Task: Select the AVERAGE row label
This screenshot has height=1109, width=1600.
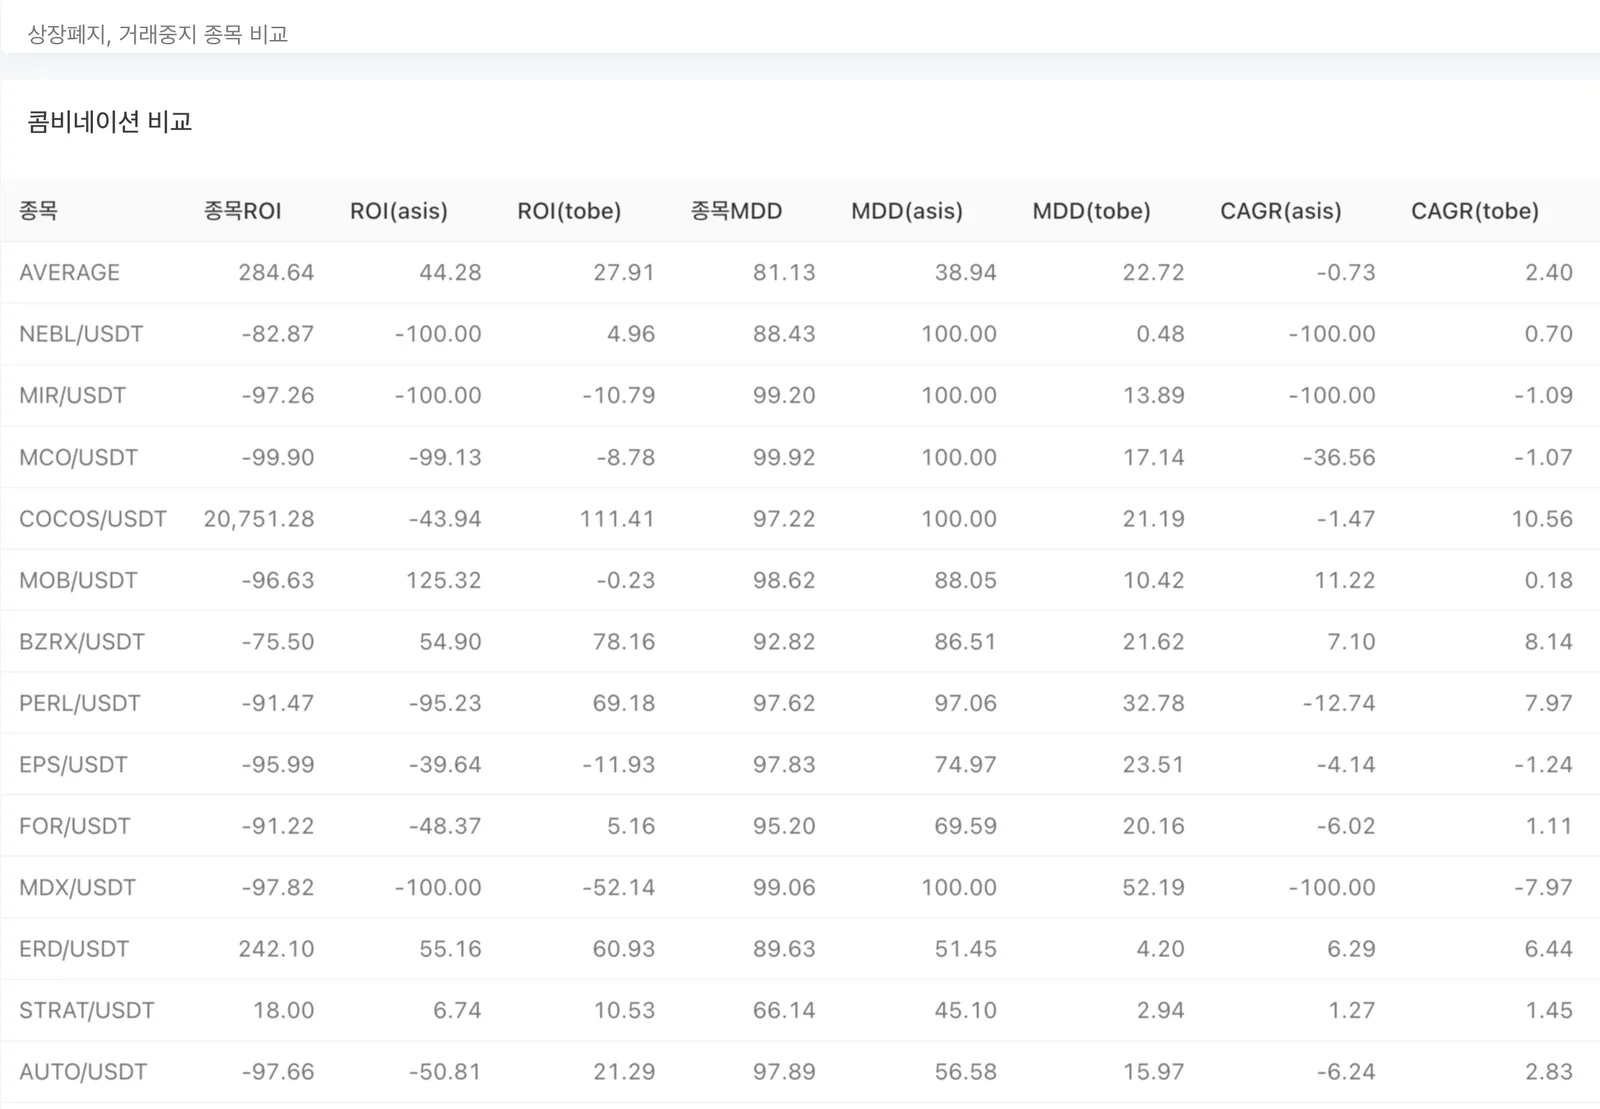Action: [69, 272]
